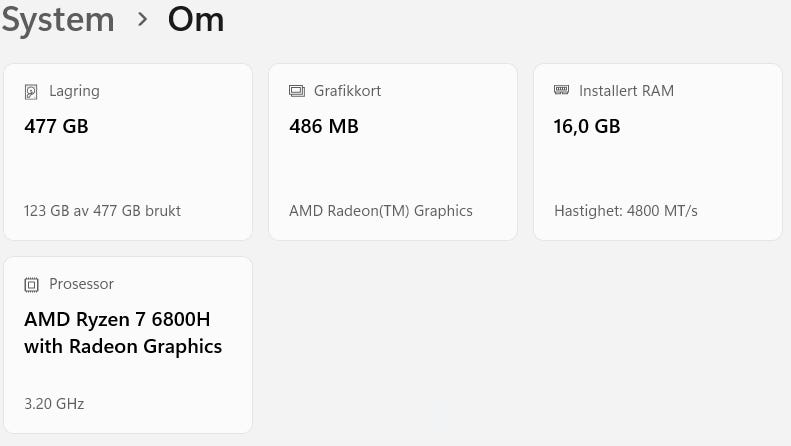Click the AMD Ryzen 7 6800H name line
Viewport: 791px width, 446px height.
coord(117,320)
